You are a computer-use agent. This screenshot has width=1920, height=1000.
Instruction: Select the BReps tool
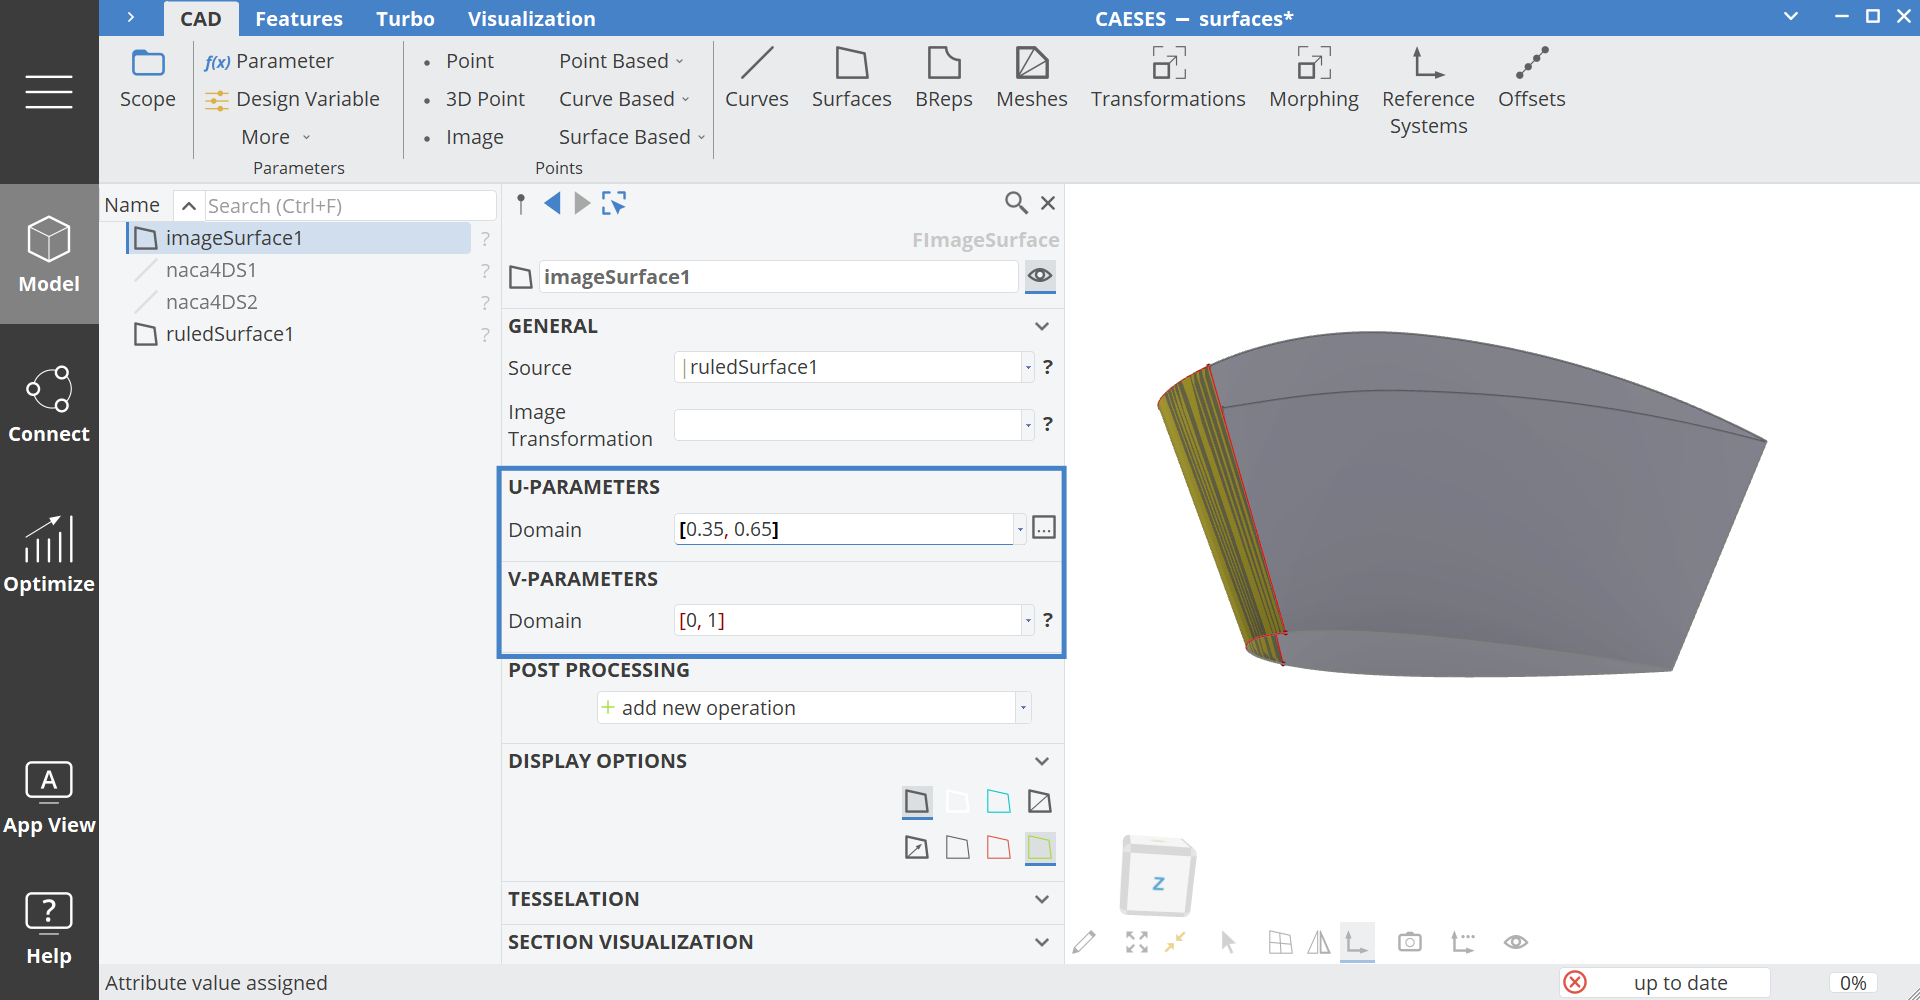[943, 78]
